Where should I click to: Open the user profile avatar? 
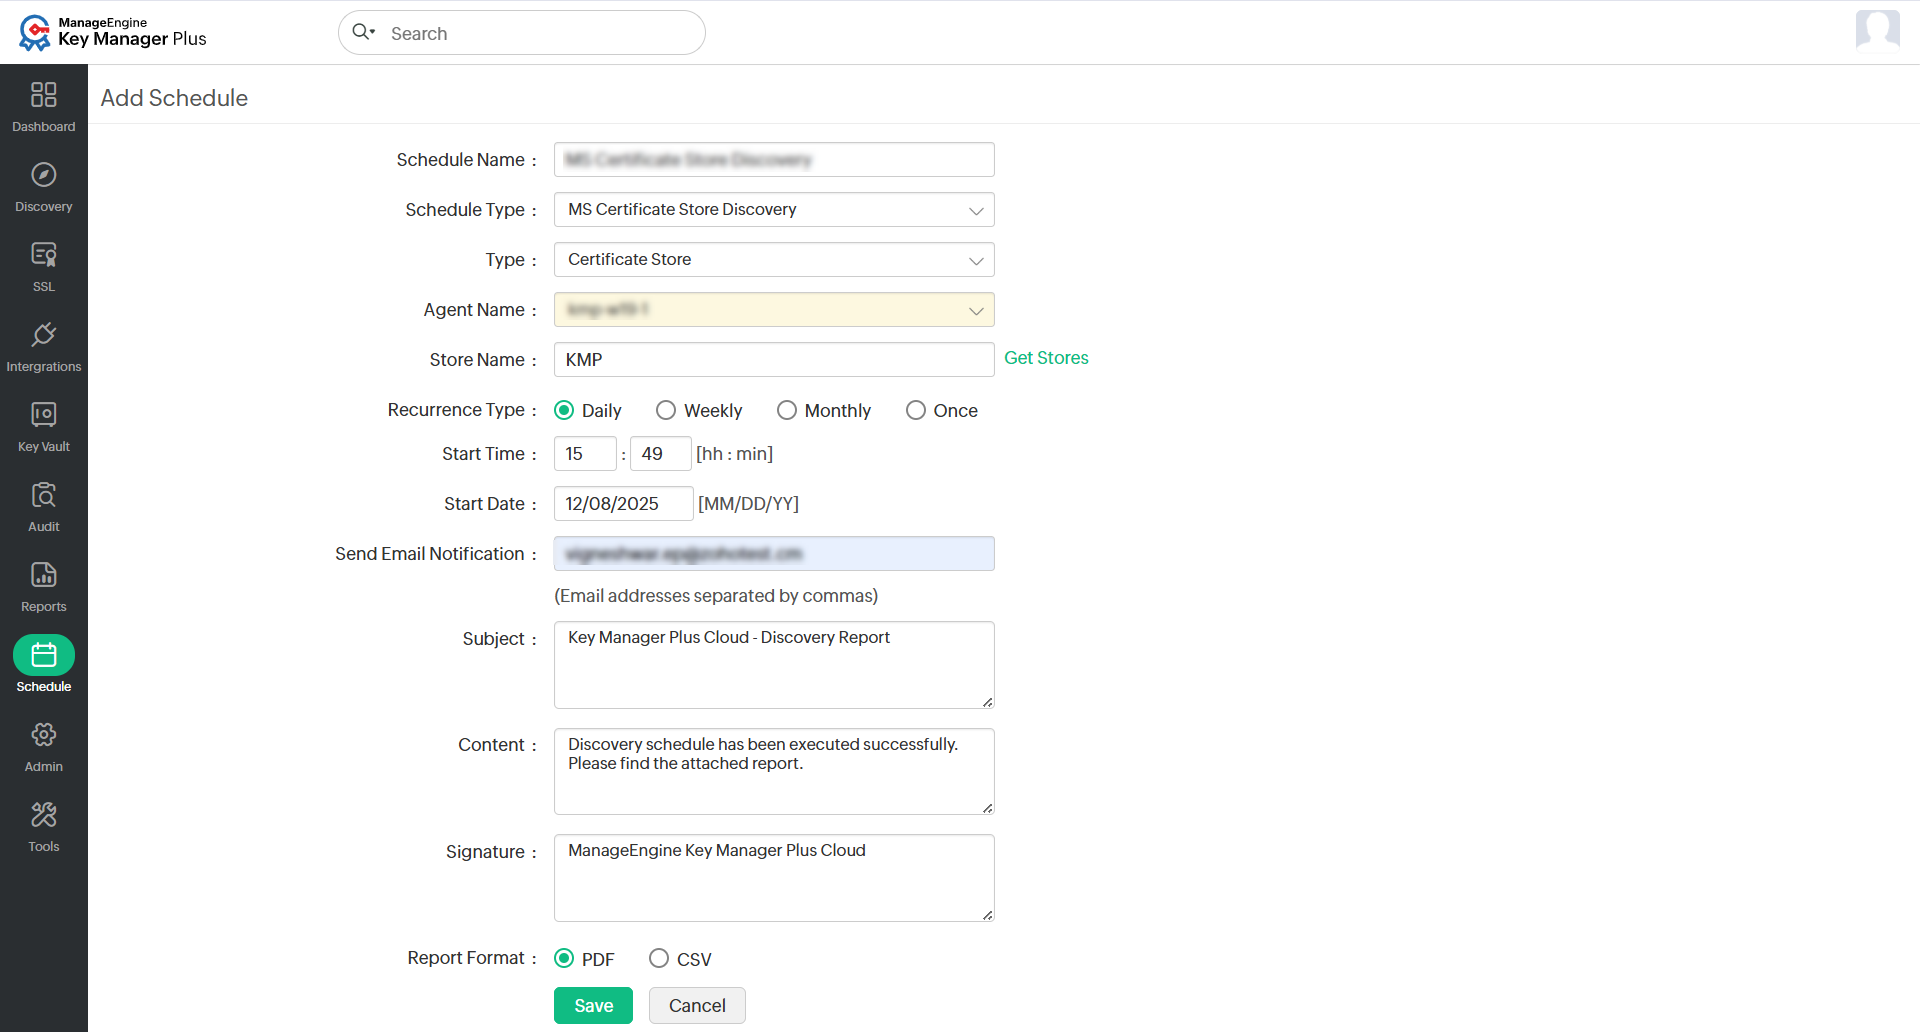tap(1877, 30)
